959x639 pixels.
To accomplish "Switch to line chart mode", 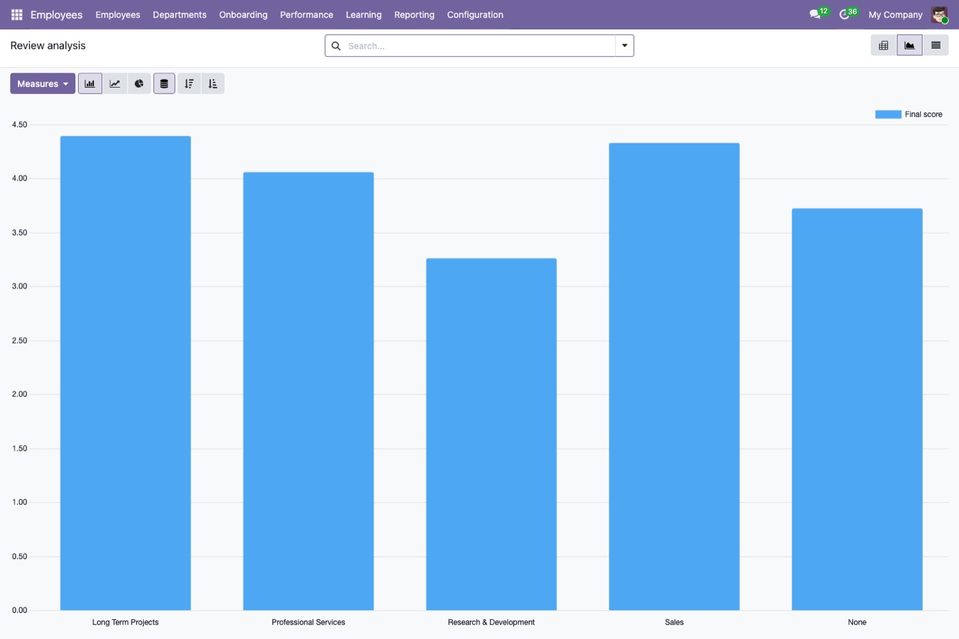I will point(114,84).
